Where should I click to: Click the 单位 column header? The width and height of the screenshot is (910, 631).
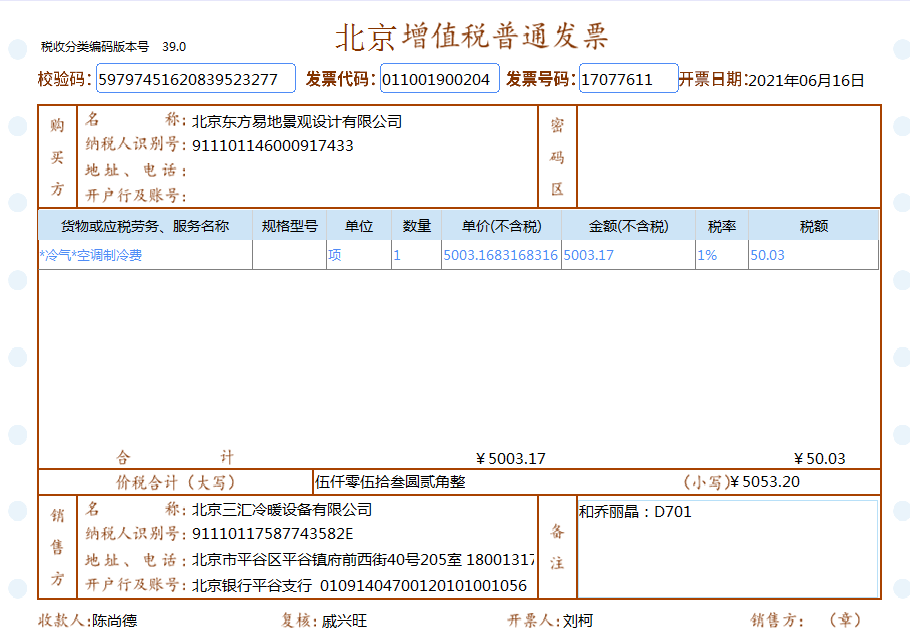[x=359, y=226]
